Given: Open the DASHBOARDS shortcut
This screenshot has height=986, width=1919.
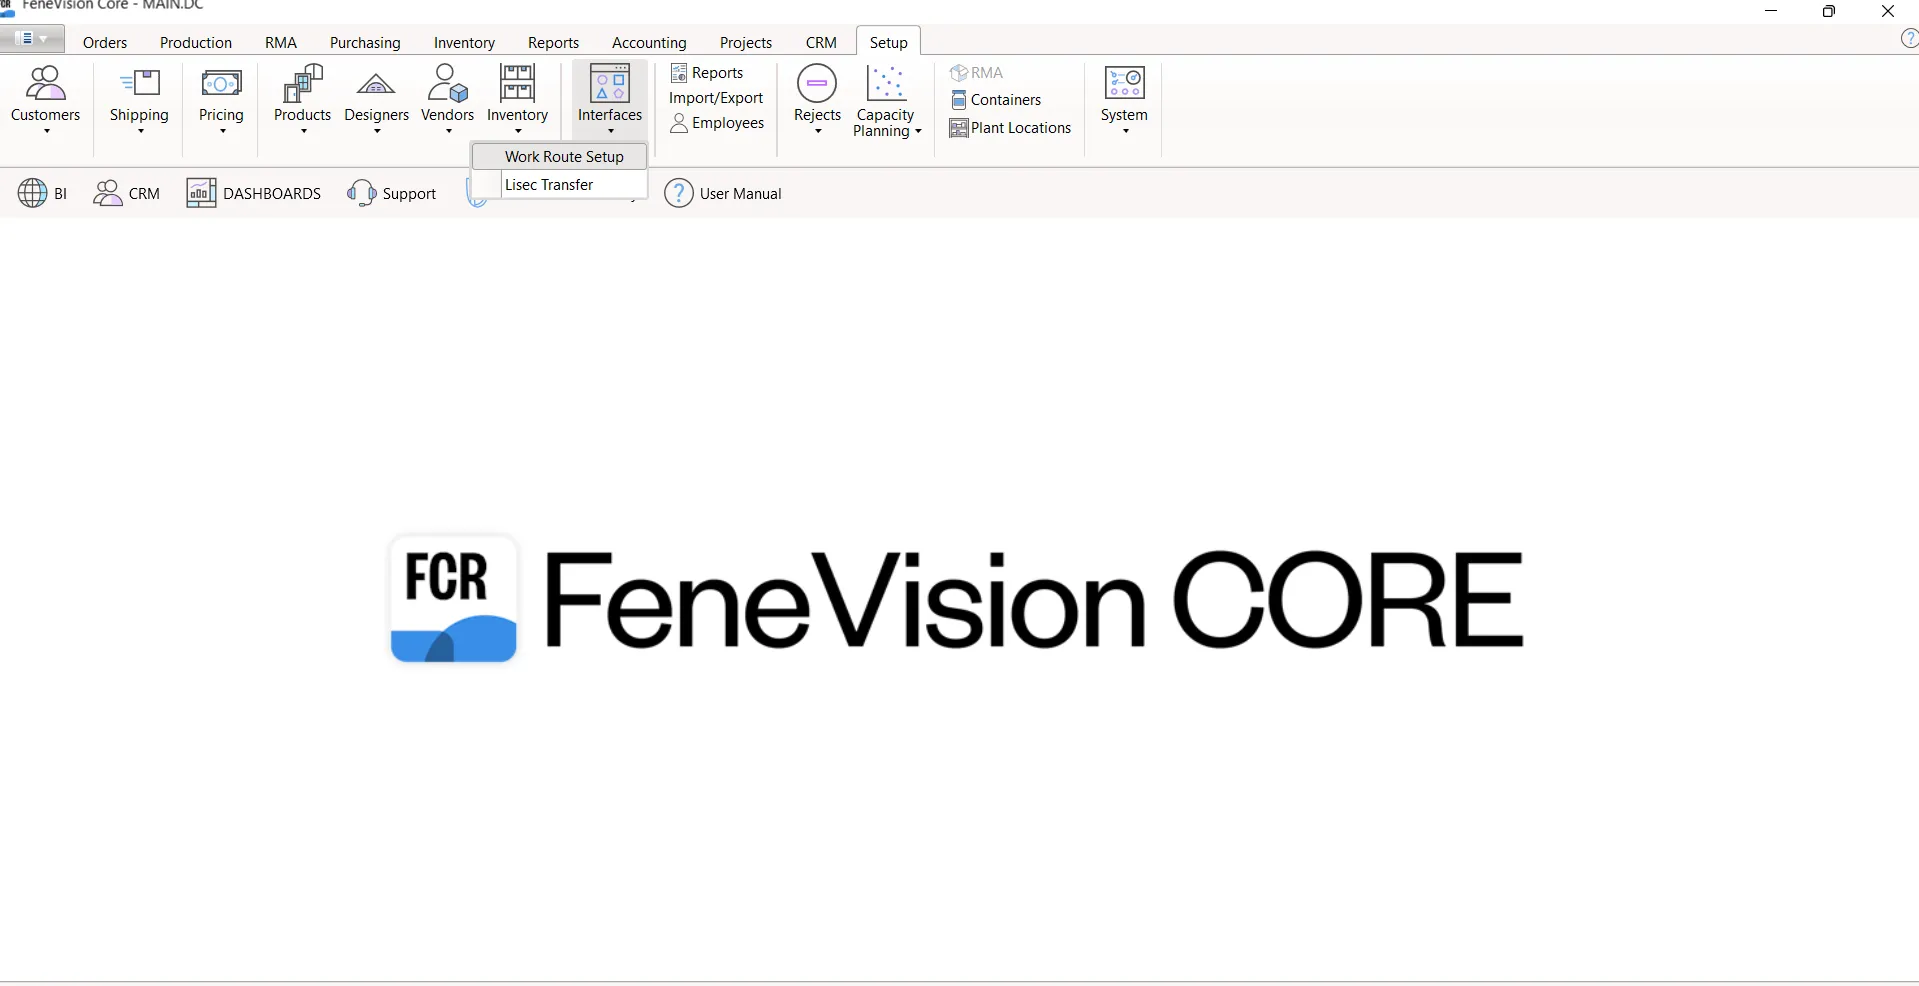Looking at the screenshot, I should point(254,193).
